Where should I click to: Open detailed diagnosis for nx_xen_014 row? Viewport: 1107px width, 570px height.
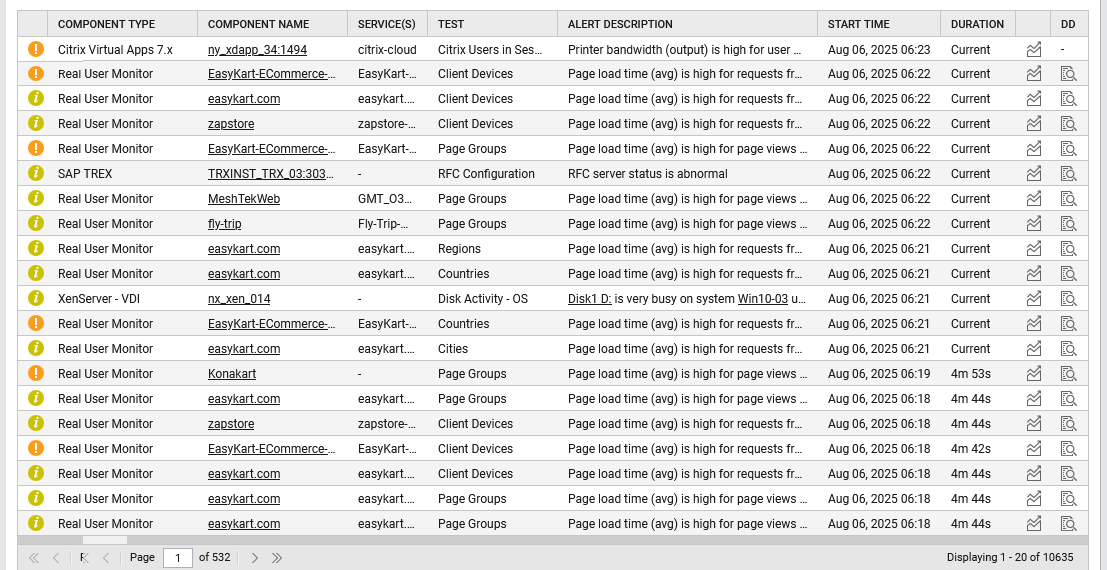(x=1068, y=299)
